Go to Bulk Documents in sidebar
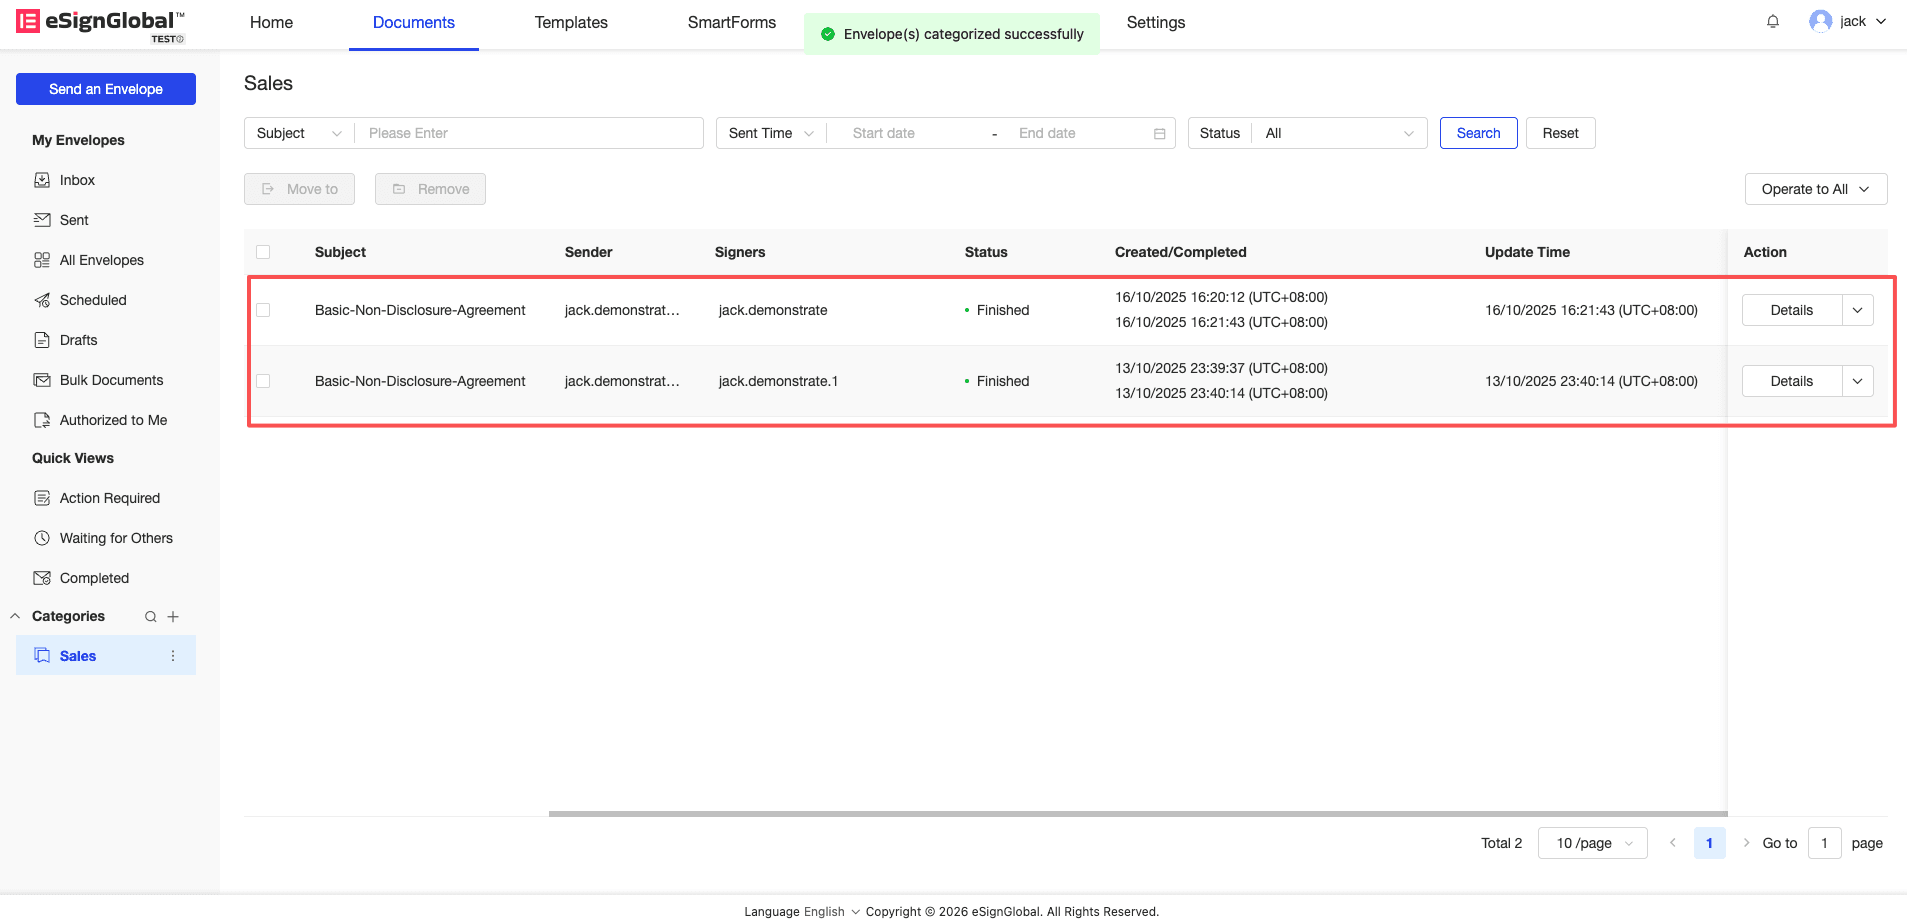 111,380
